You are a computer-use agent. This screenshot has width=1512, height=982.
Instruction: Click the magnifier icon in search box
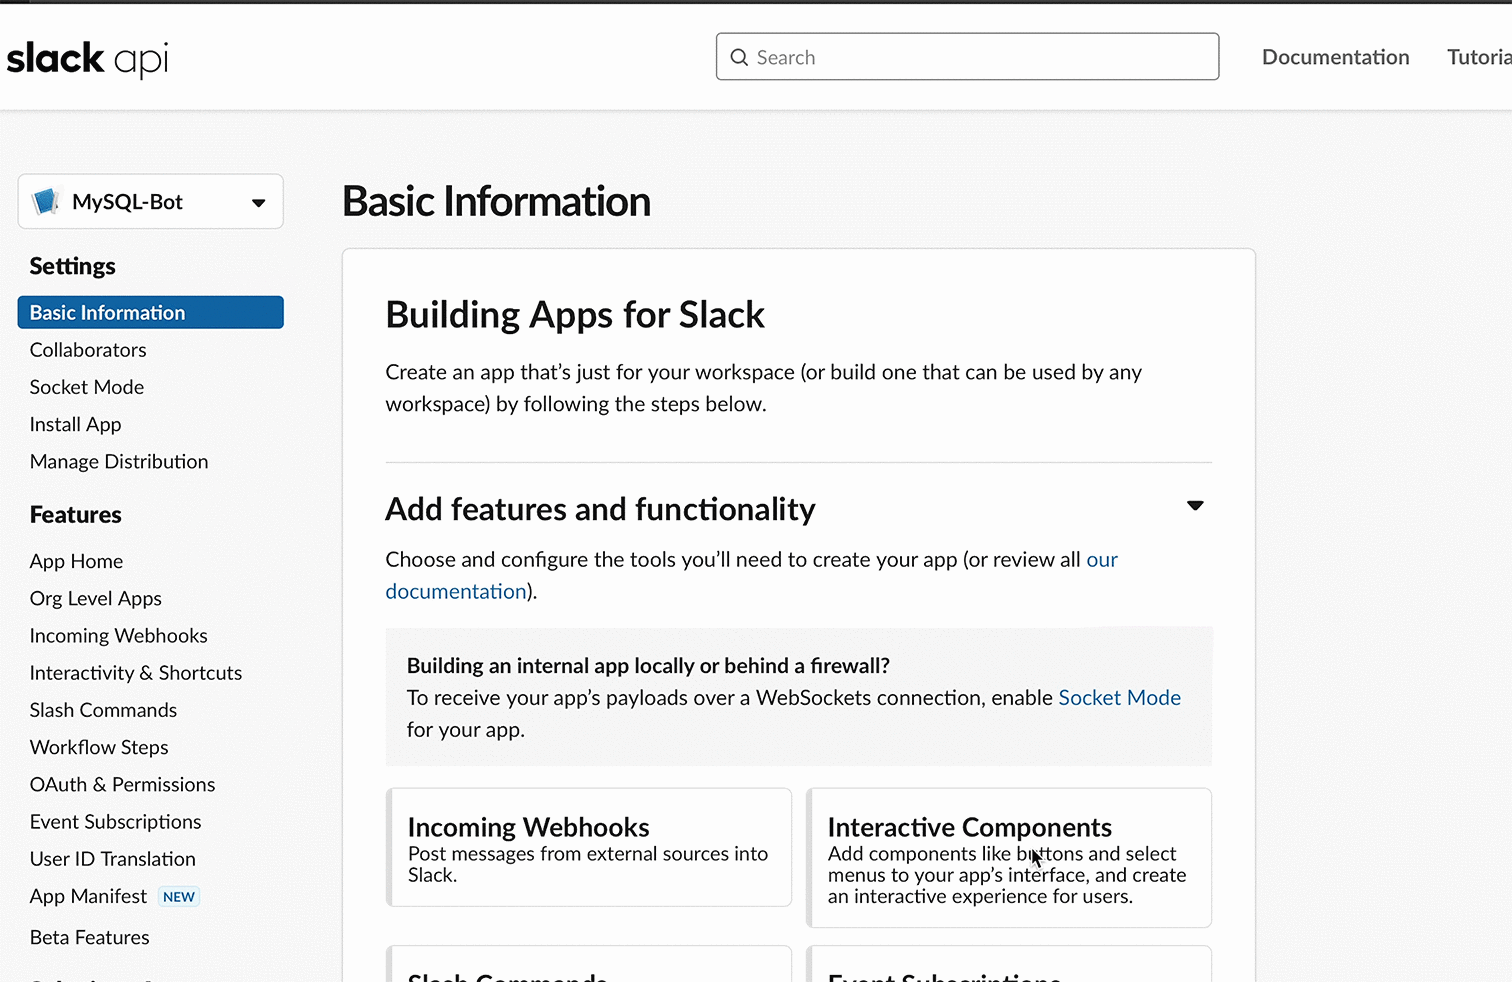pyautogui.click(x=739, y=57)
